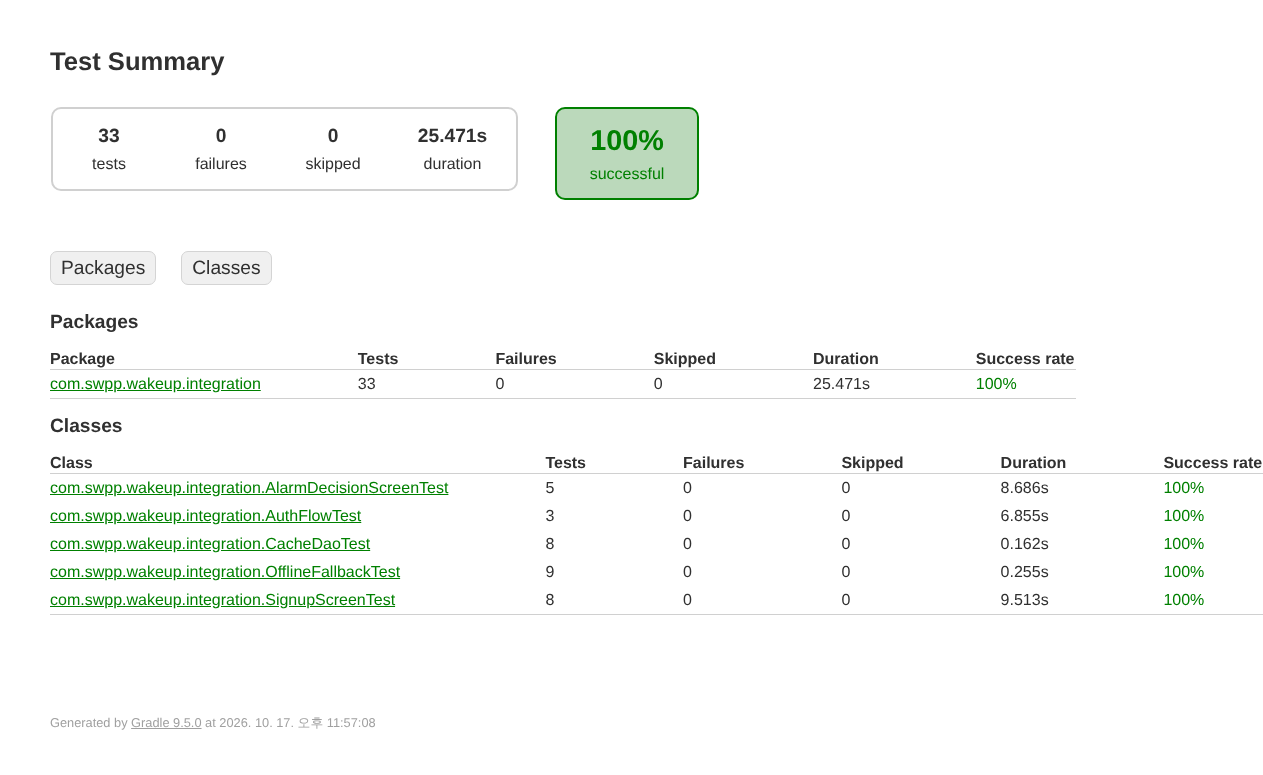1263x775 pixels.
Task: Click Success rate header in Packages table
Action: [x=1025, y=359]
